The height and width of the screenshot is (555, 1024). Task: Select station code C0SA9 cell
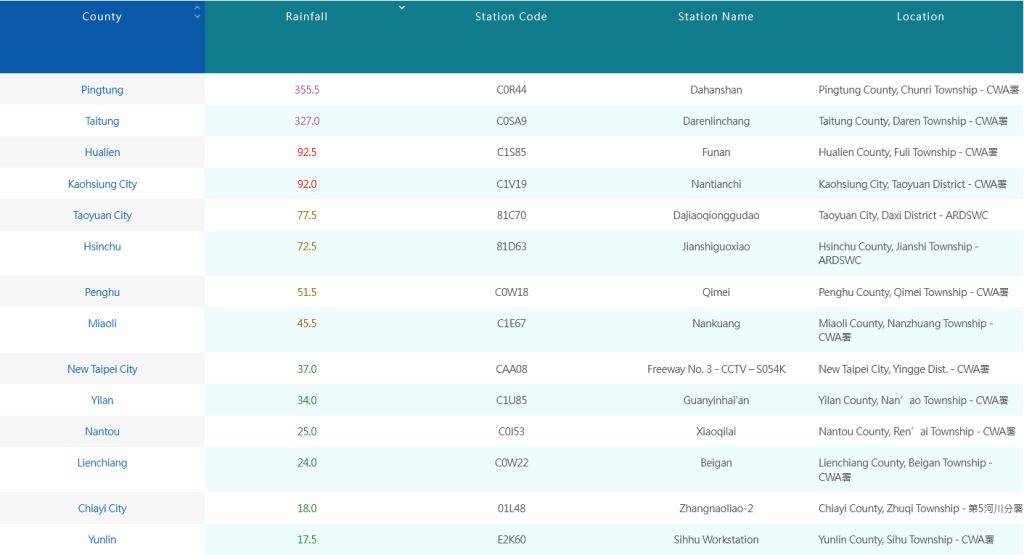coord(511,121)
